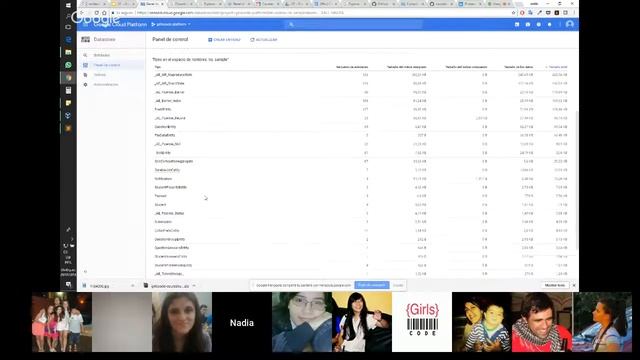The height and width of the screenshot is (360, 640).
Task: Go to Chrome's home page icon
Action: pos(104,13)
